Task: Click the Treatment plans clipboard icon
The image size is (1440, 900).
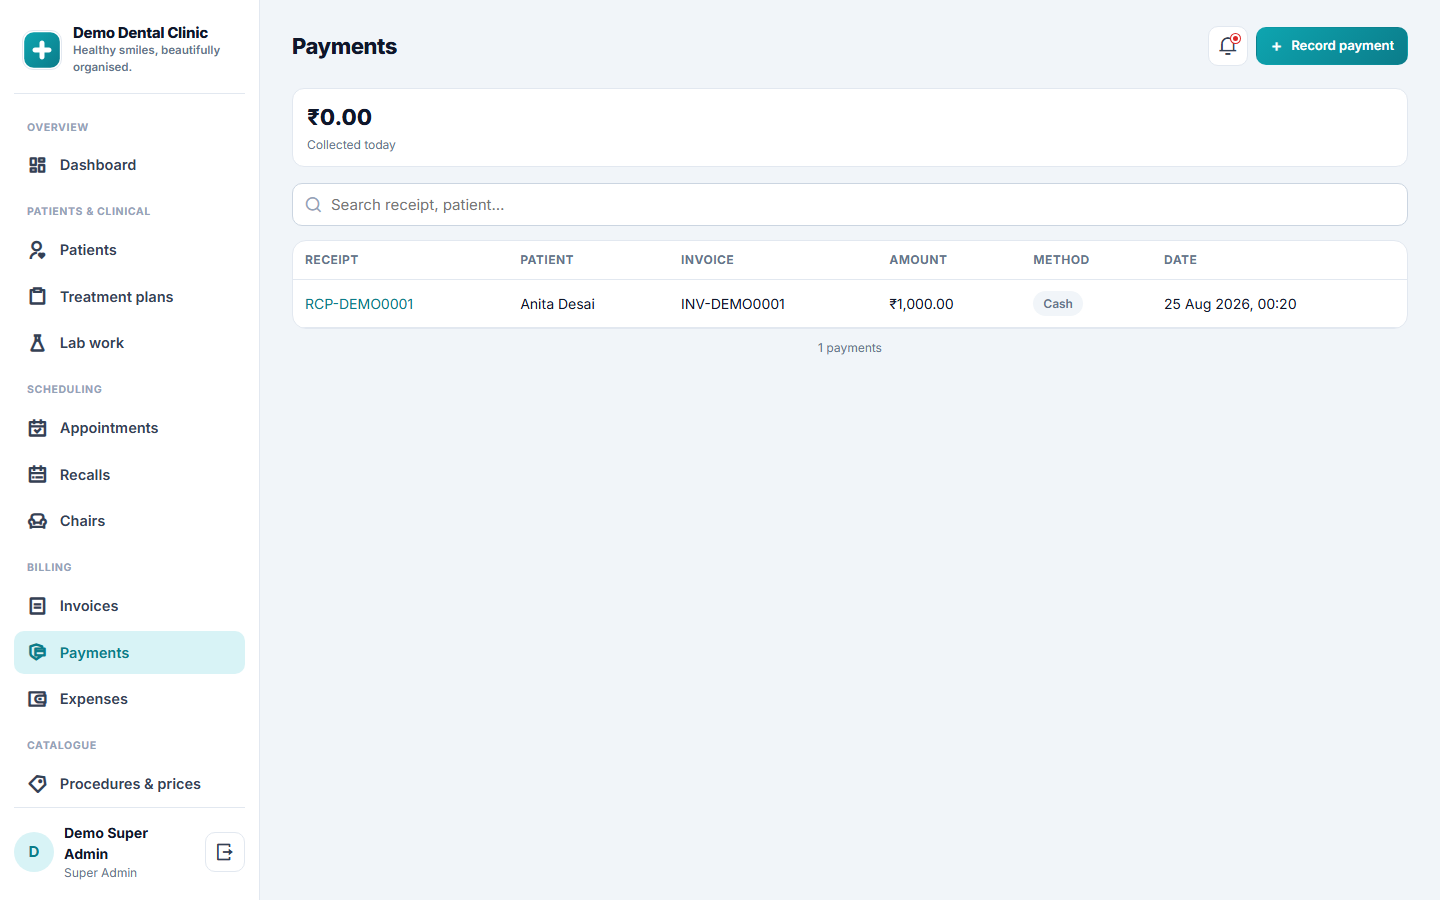Action: [x=38, y=297]
